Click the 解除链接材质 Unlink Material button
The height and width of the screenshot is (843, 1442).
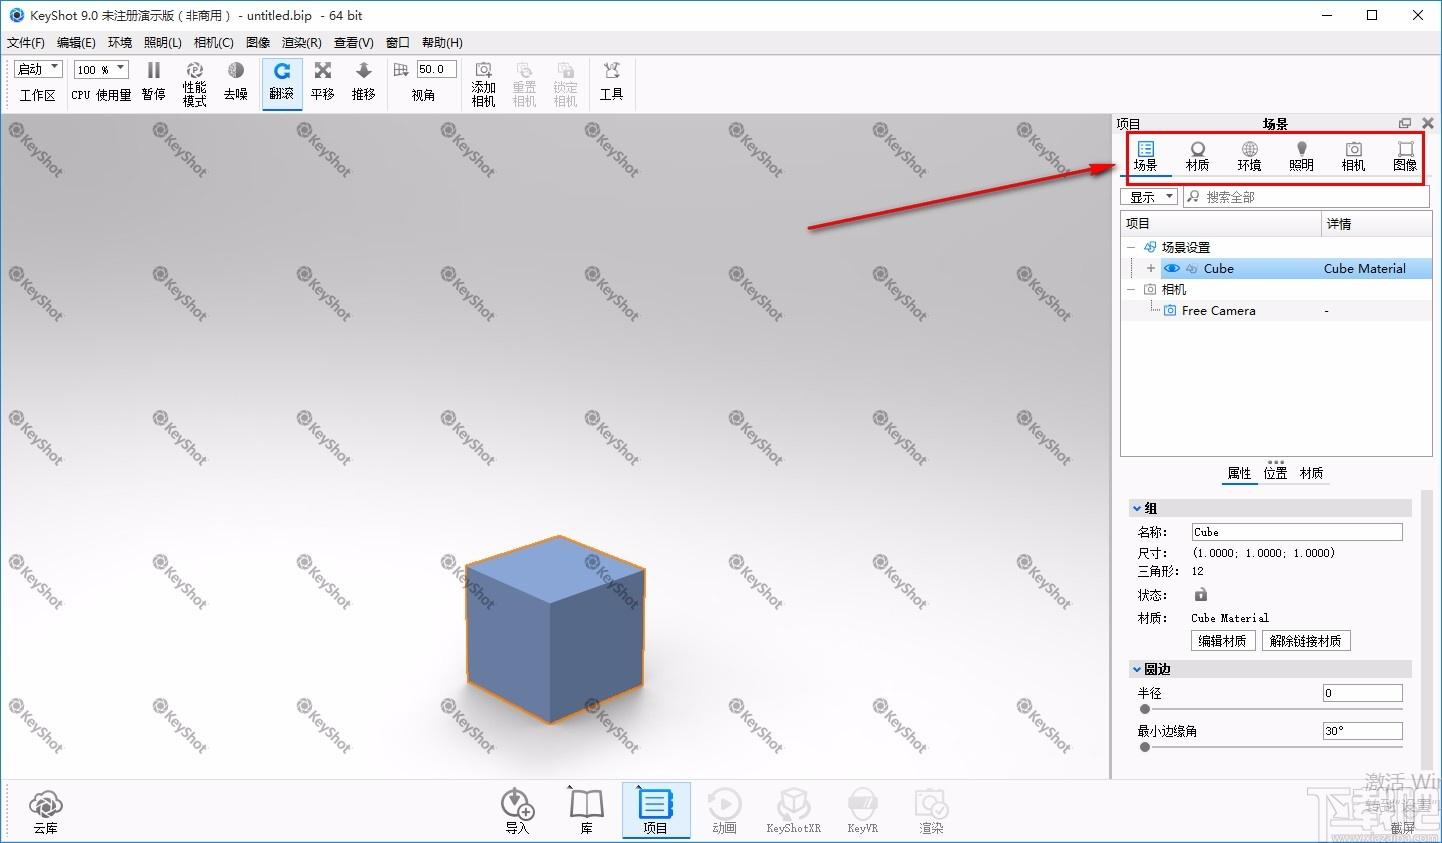pyautogui.click(x=1305, y=641)
